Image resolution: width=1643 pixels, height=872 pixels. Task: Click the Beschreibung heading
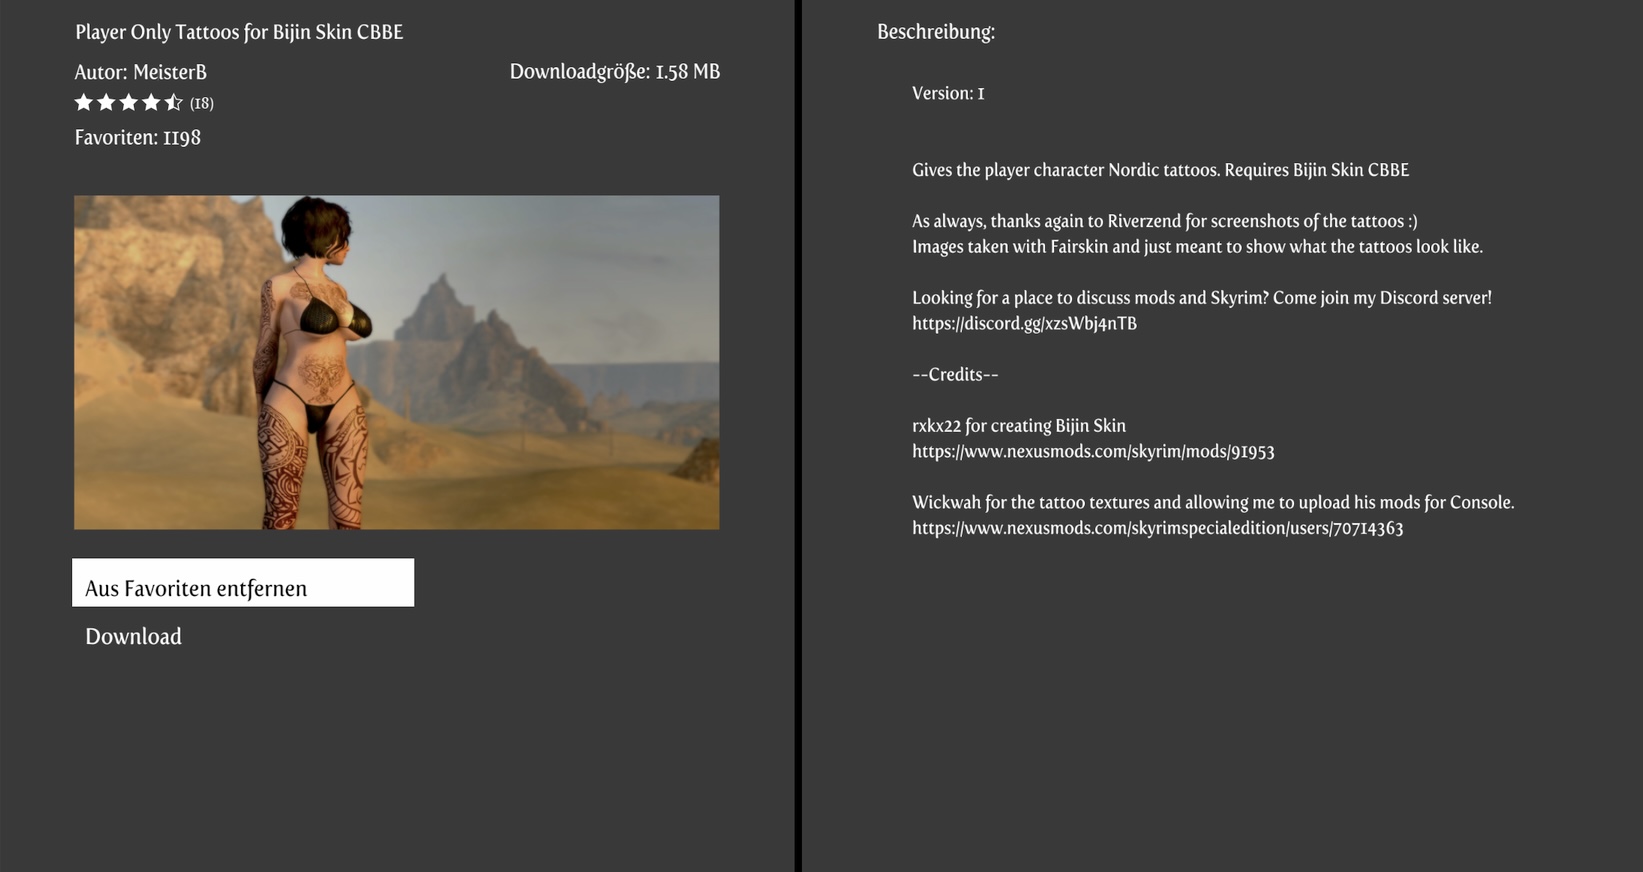[x=935, y=32]
